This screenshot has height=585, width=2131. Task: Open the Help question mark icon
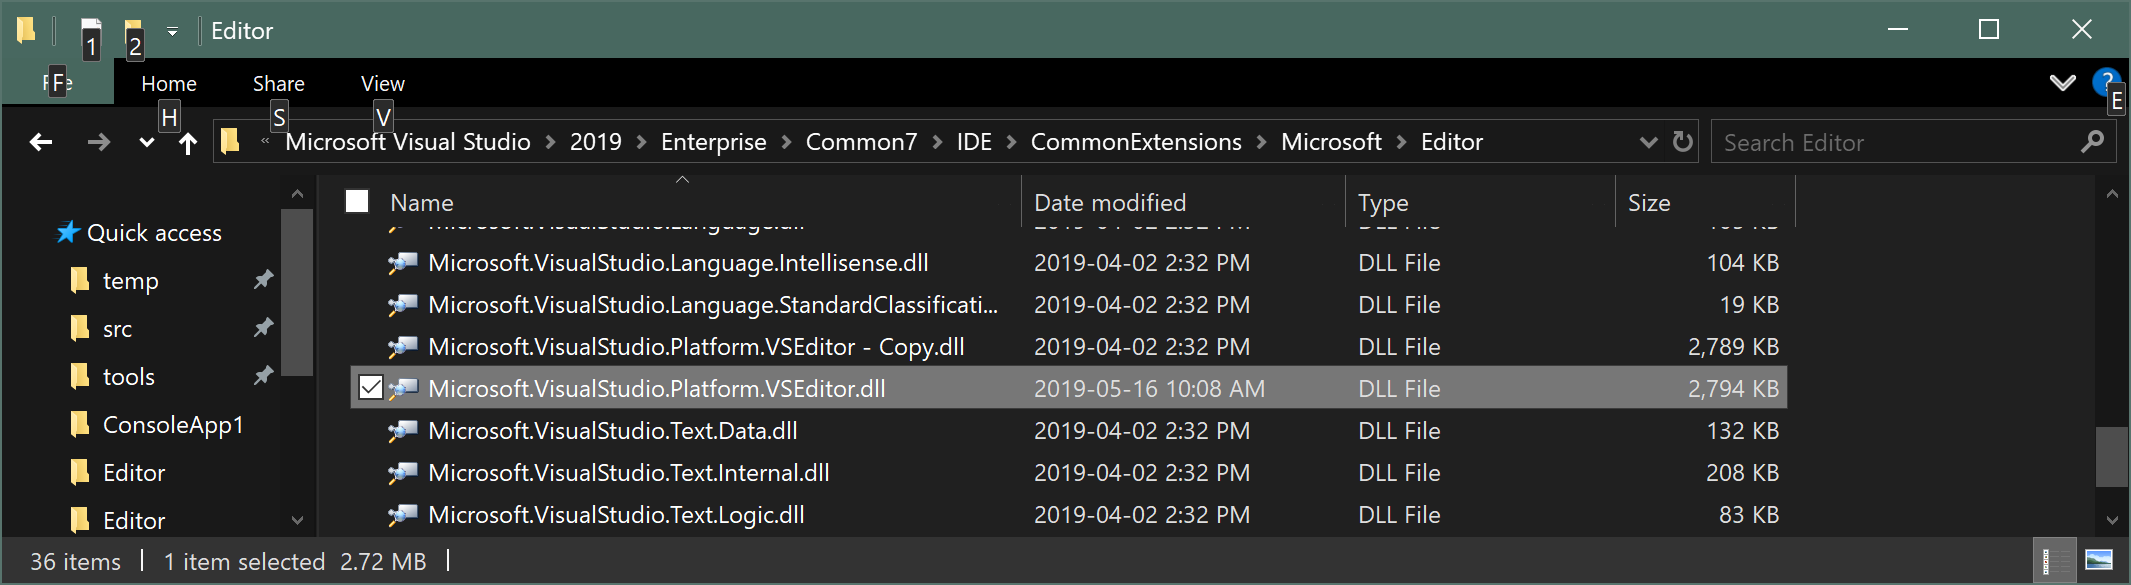pos(2106,82)
